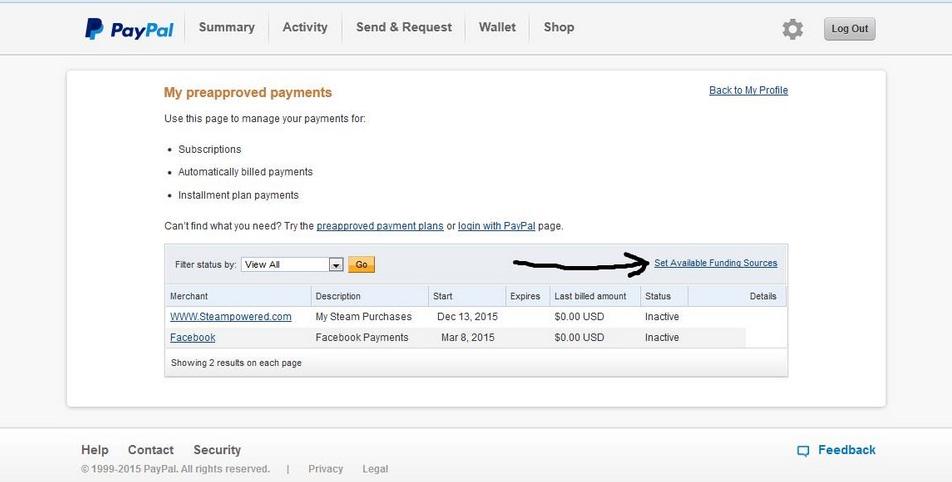This screenshot has width=952, height=482.
Task: Open the preapproved payment plans link
Action: pos(380,226)
